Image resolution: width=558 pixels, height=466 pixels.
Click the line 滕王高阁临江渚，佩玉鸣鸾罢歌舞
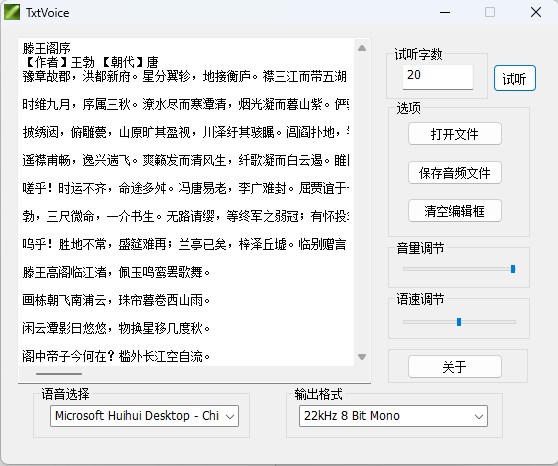click(116, 272)
